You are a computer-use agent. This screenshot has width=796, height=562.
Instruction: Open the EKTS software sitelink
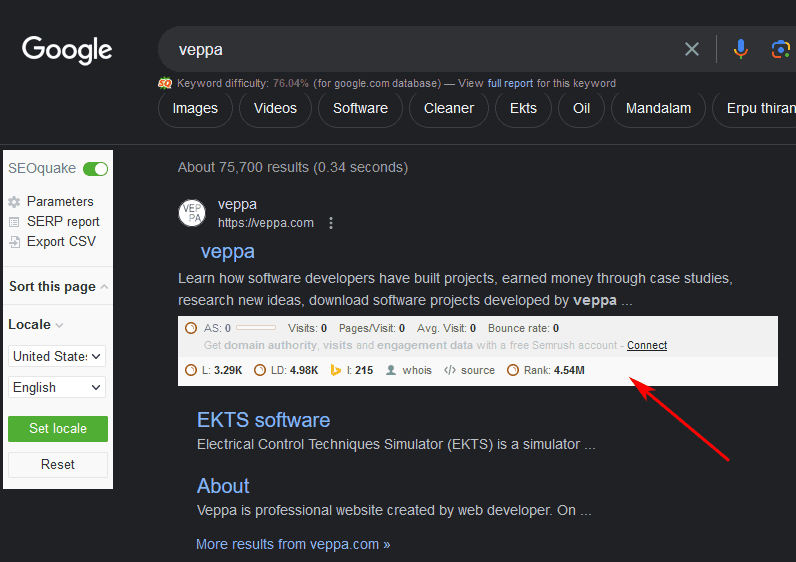263,420
